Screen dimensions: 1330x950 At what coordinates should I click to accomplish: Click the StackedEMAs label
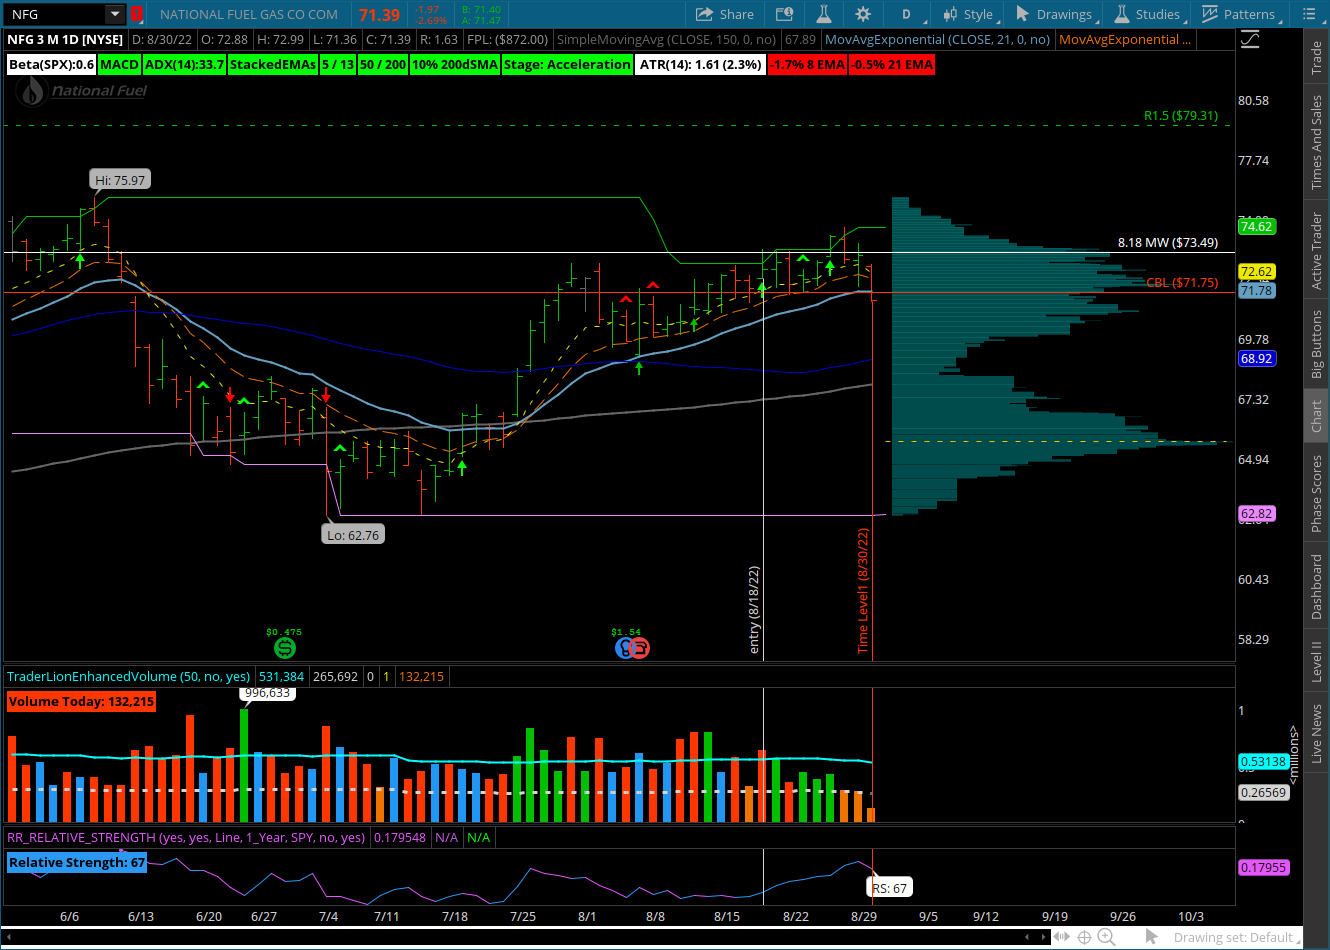(x=273, y=64)
